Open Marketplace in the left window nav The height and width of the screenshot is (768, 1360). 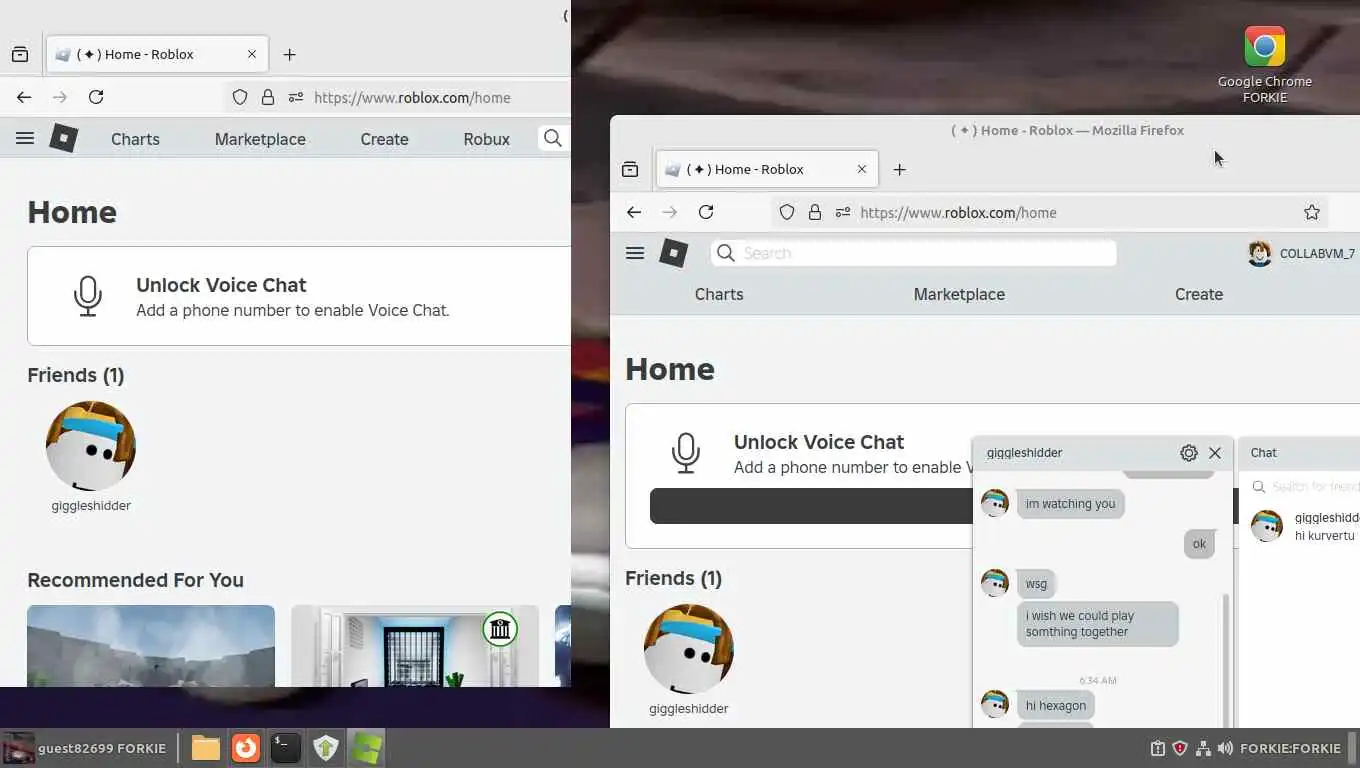[260, 139]
